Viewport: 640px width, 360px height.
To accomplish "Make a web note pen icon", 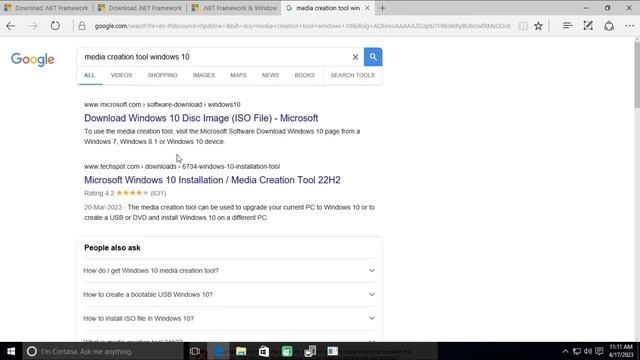I will (x=588, y=26).
